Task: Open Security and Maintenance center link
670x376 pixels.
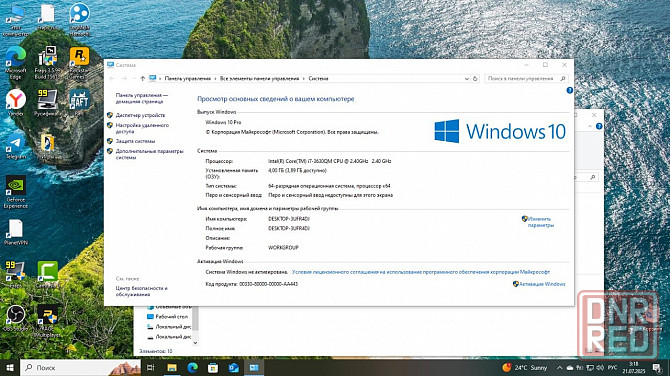Action: [141, 291]
